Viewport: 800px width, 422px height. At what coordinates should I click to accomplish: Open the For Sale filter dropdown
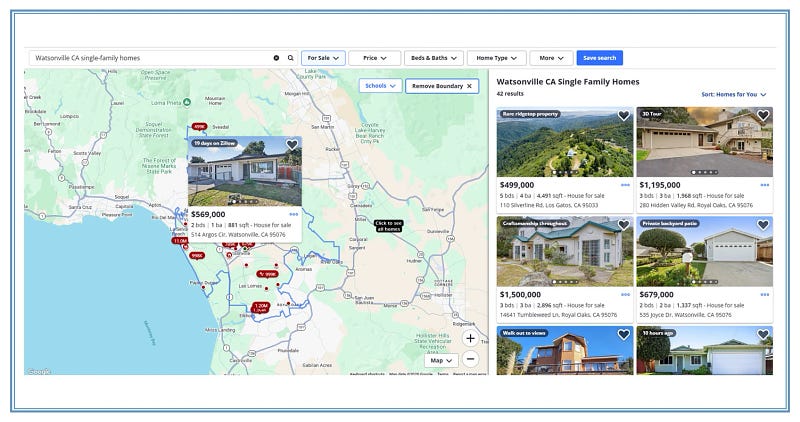(x=323, y=58)
